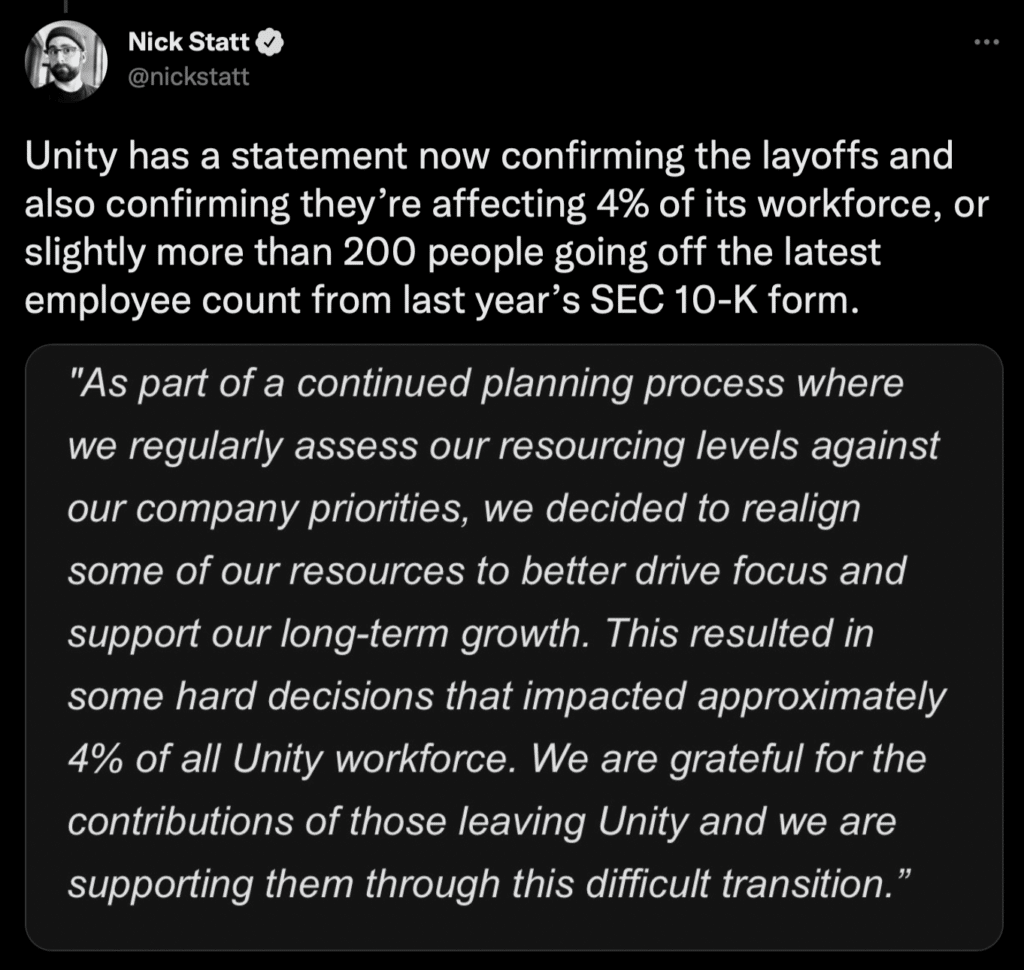This screenshot has width=1024, height=970.
Task: Open the attached Unity statement image
Action: (513, 647)
